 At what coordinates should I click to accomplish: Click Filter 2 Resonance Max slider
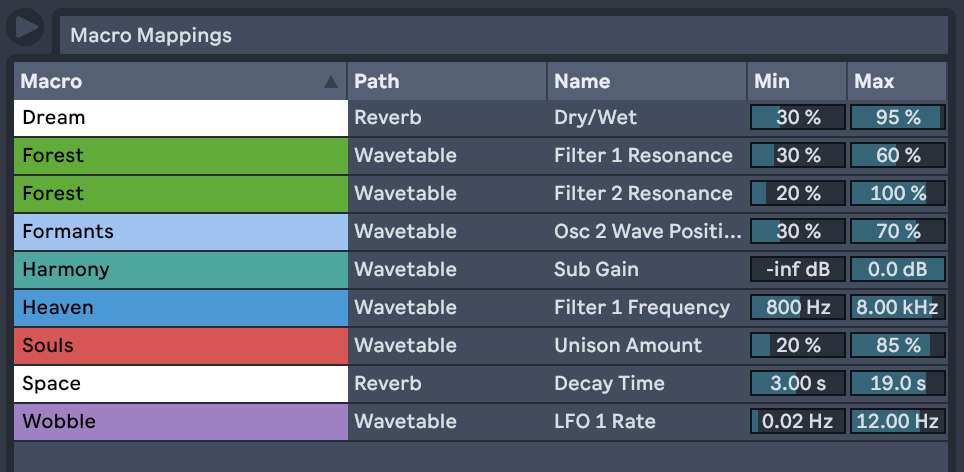(x=898, y=194)
